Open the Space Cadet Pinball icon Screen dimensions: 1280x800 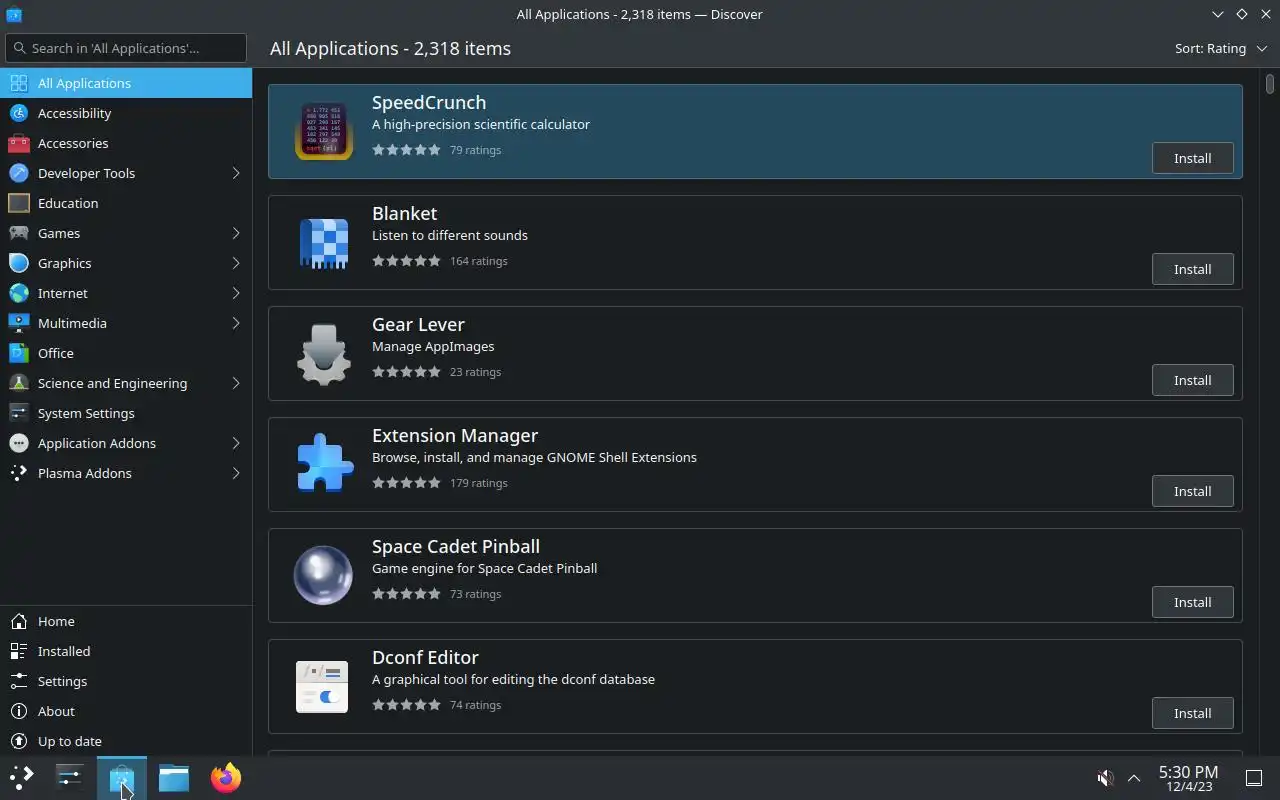(323, 575)
